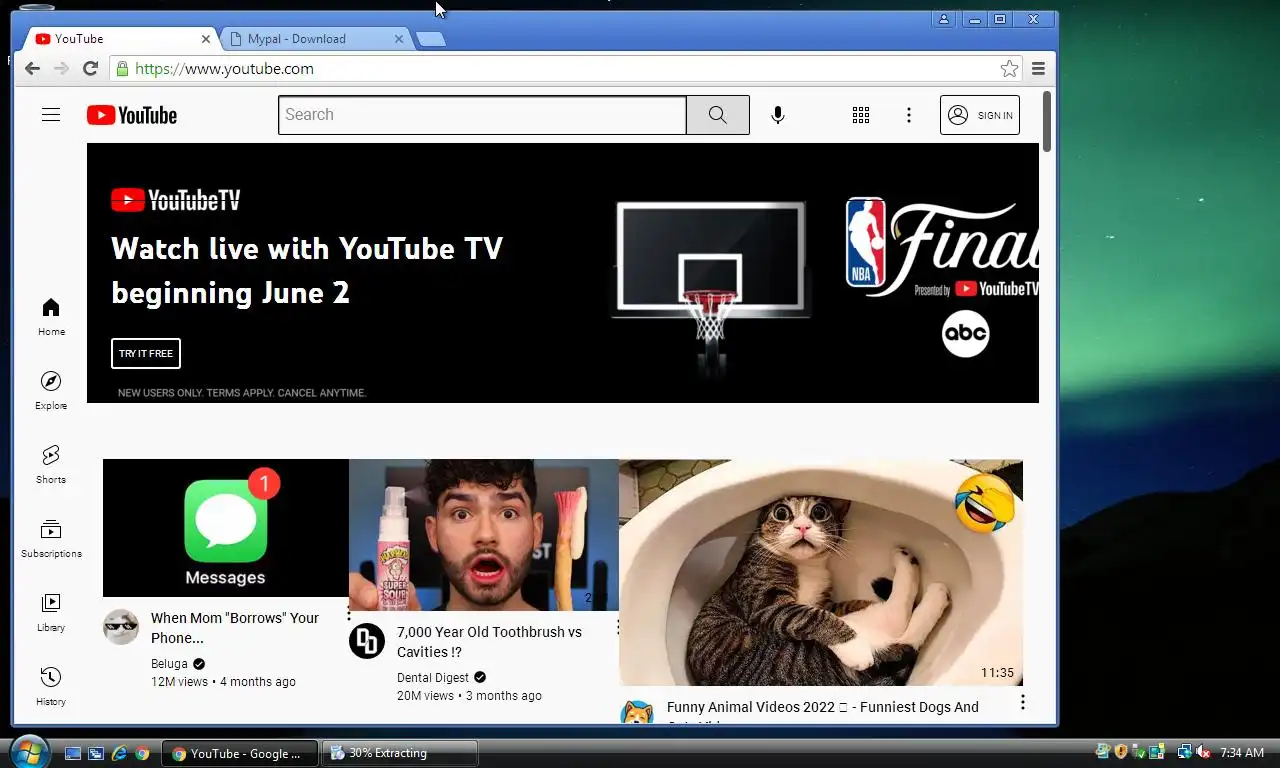This screenshot has width=1280, height=768.
Task: Open History in sidebar
Action: [51, 687]
